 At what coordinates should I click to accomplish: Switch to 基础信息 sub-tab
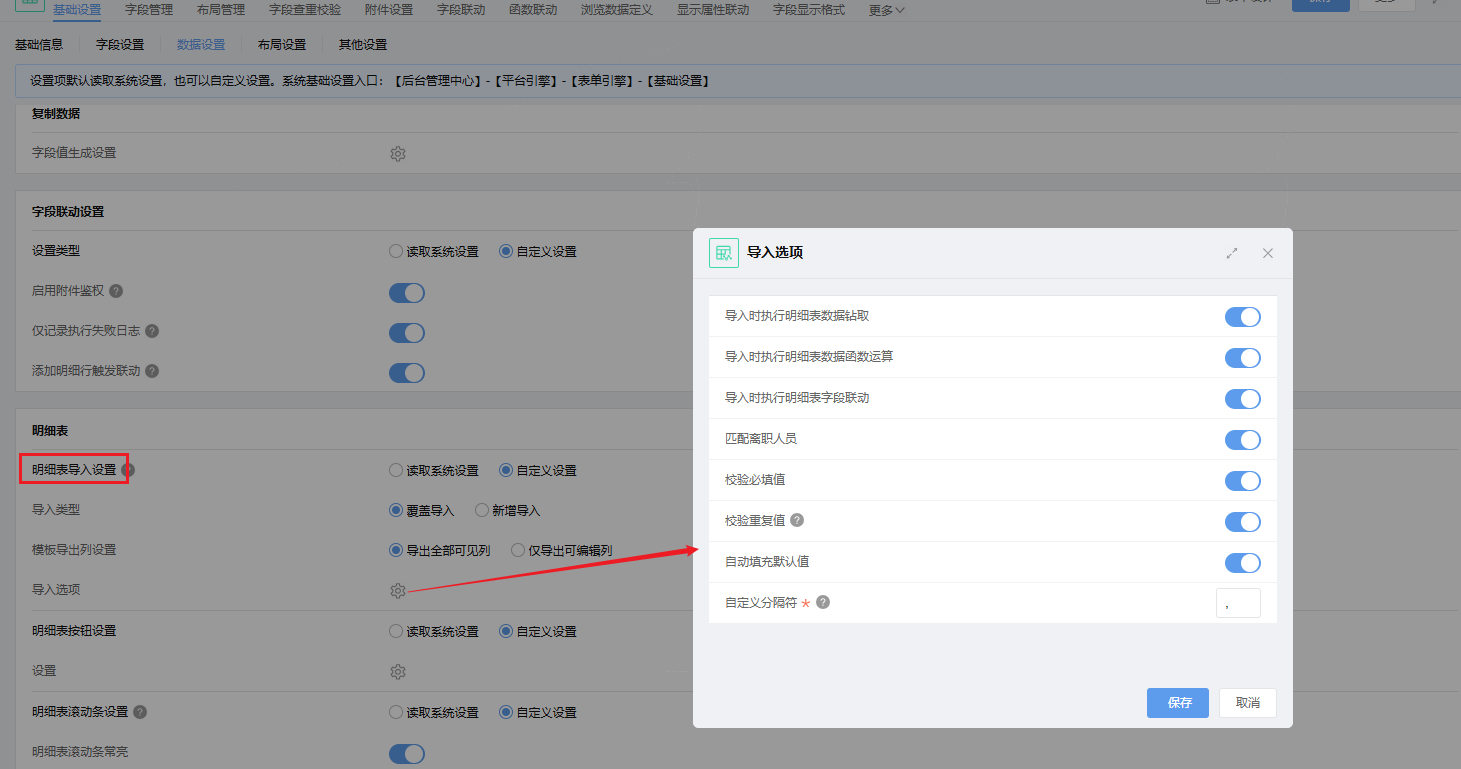point(39,45)
